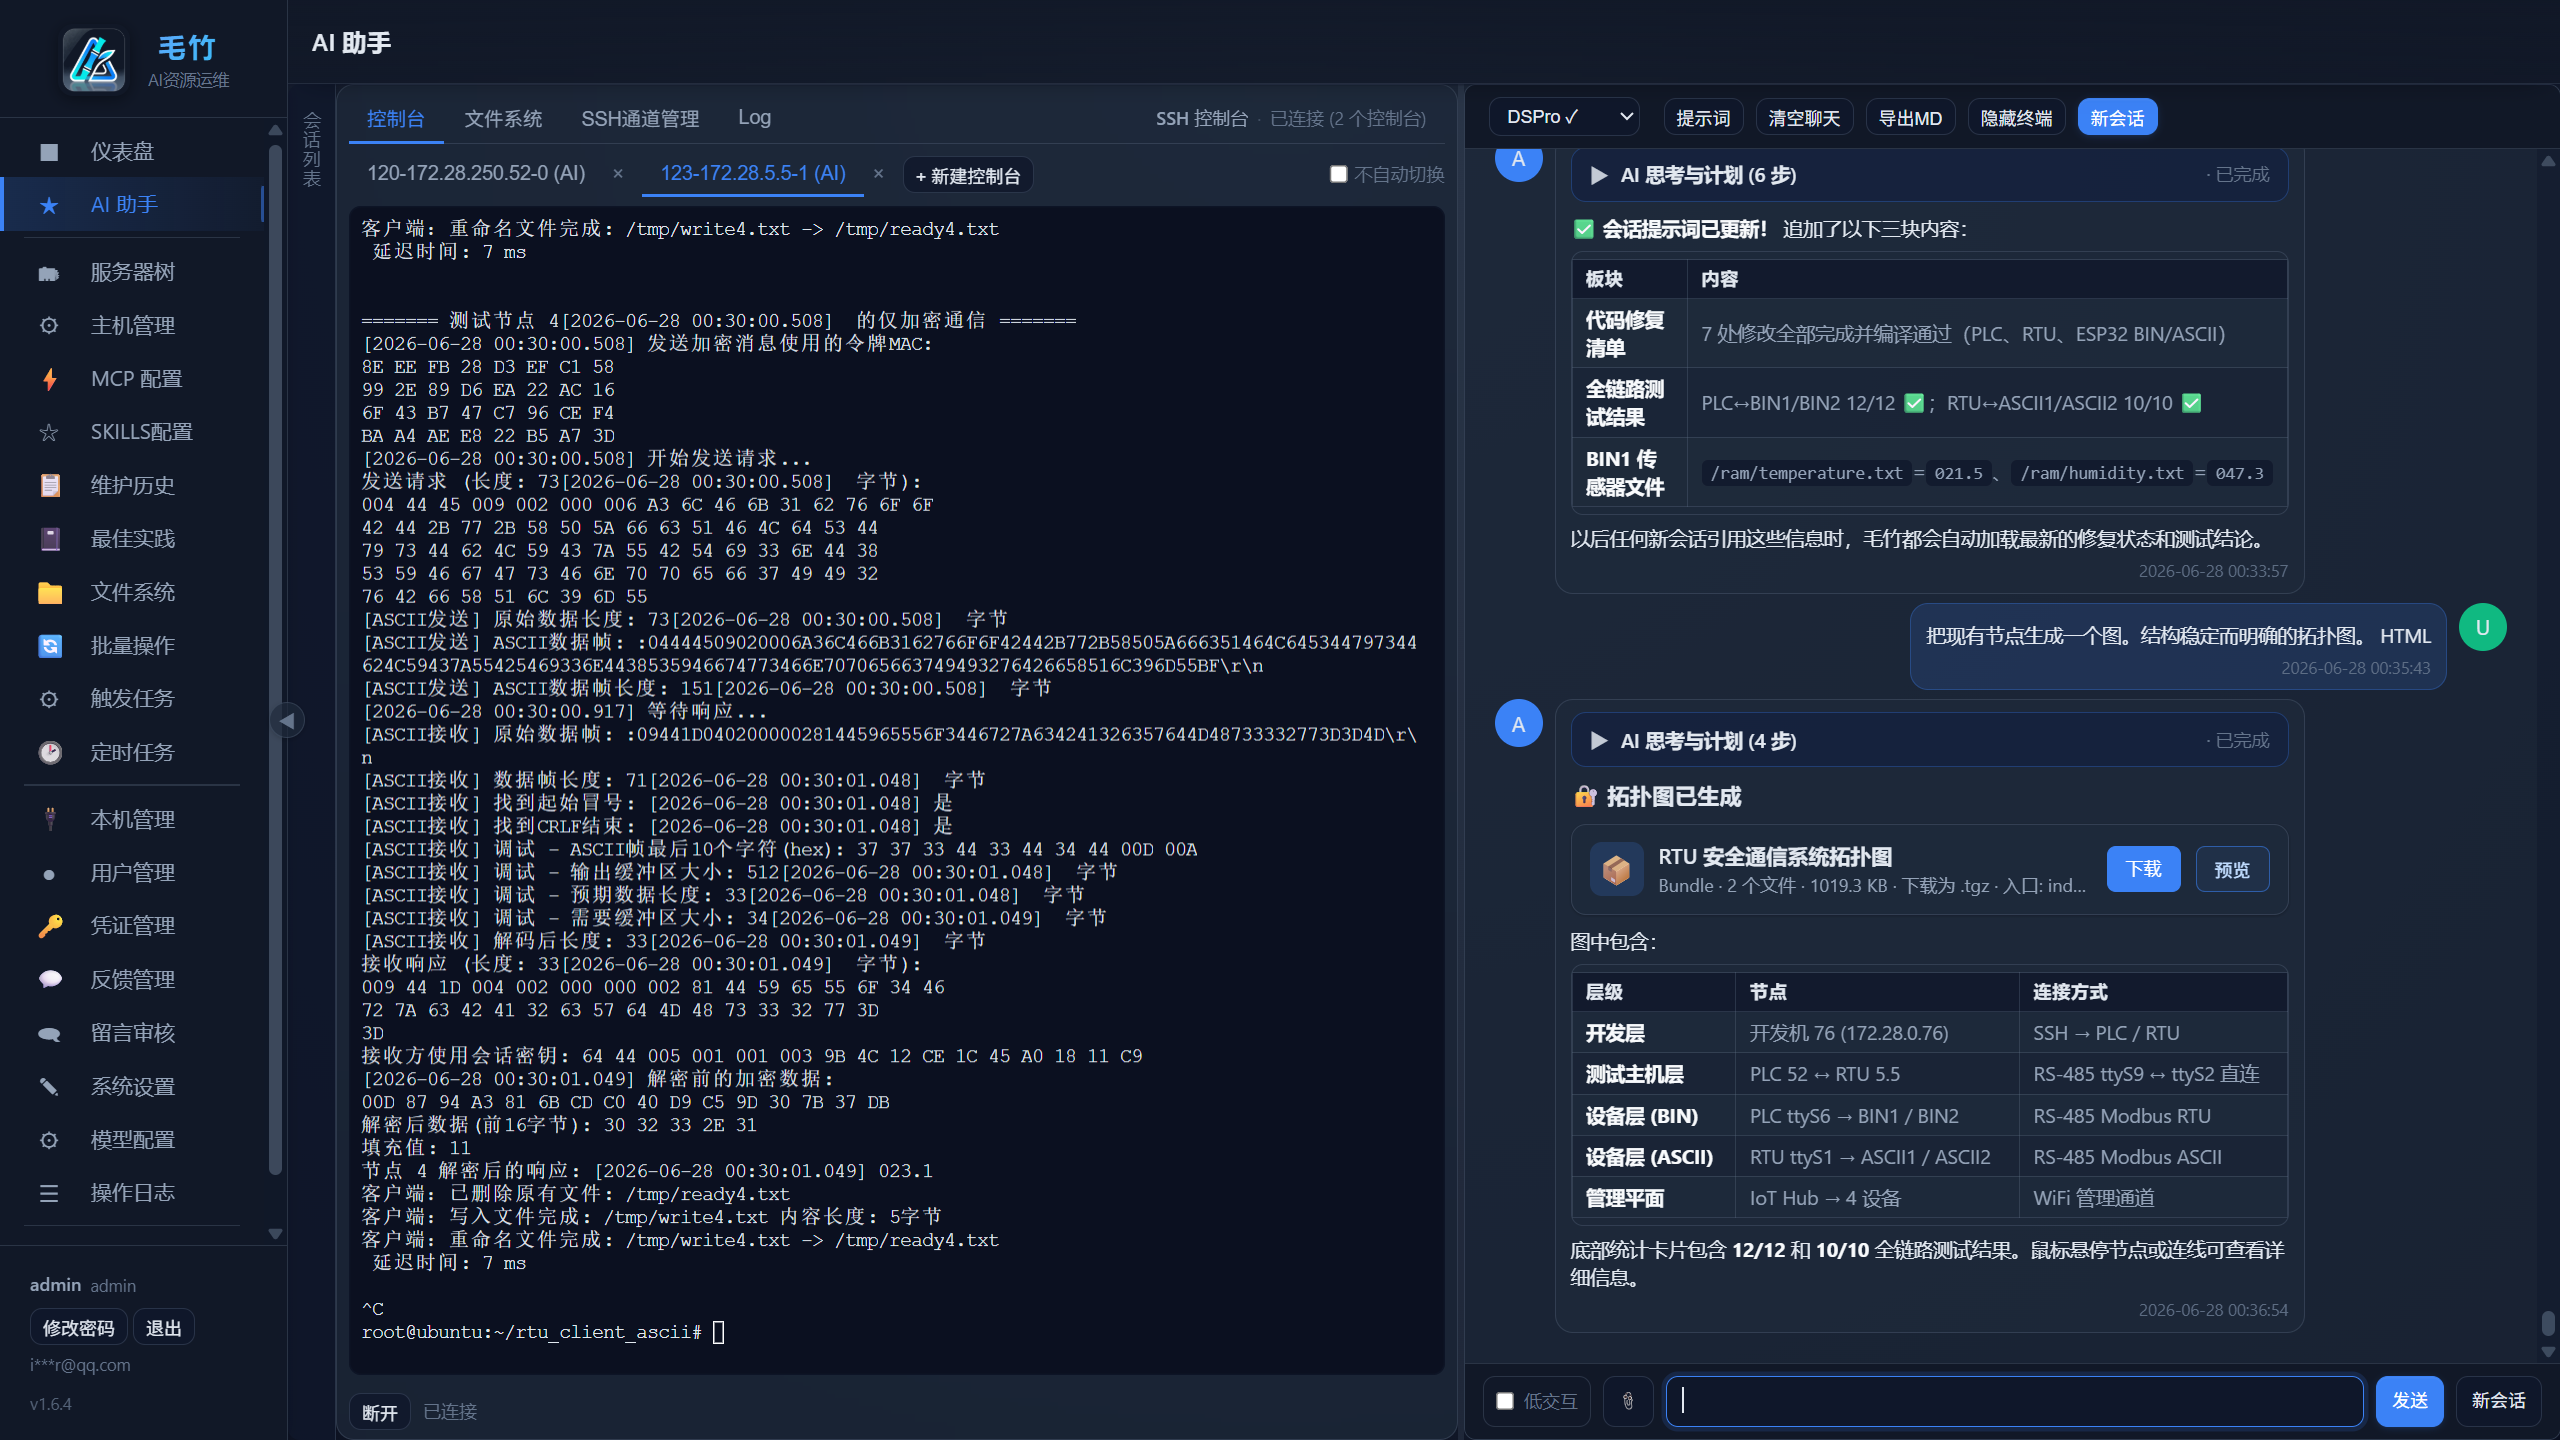Click sidebar scroll down arrow
The image size is (2560, 1440).
(275, 1234)
